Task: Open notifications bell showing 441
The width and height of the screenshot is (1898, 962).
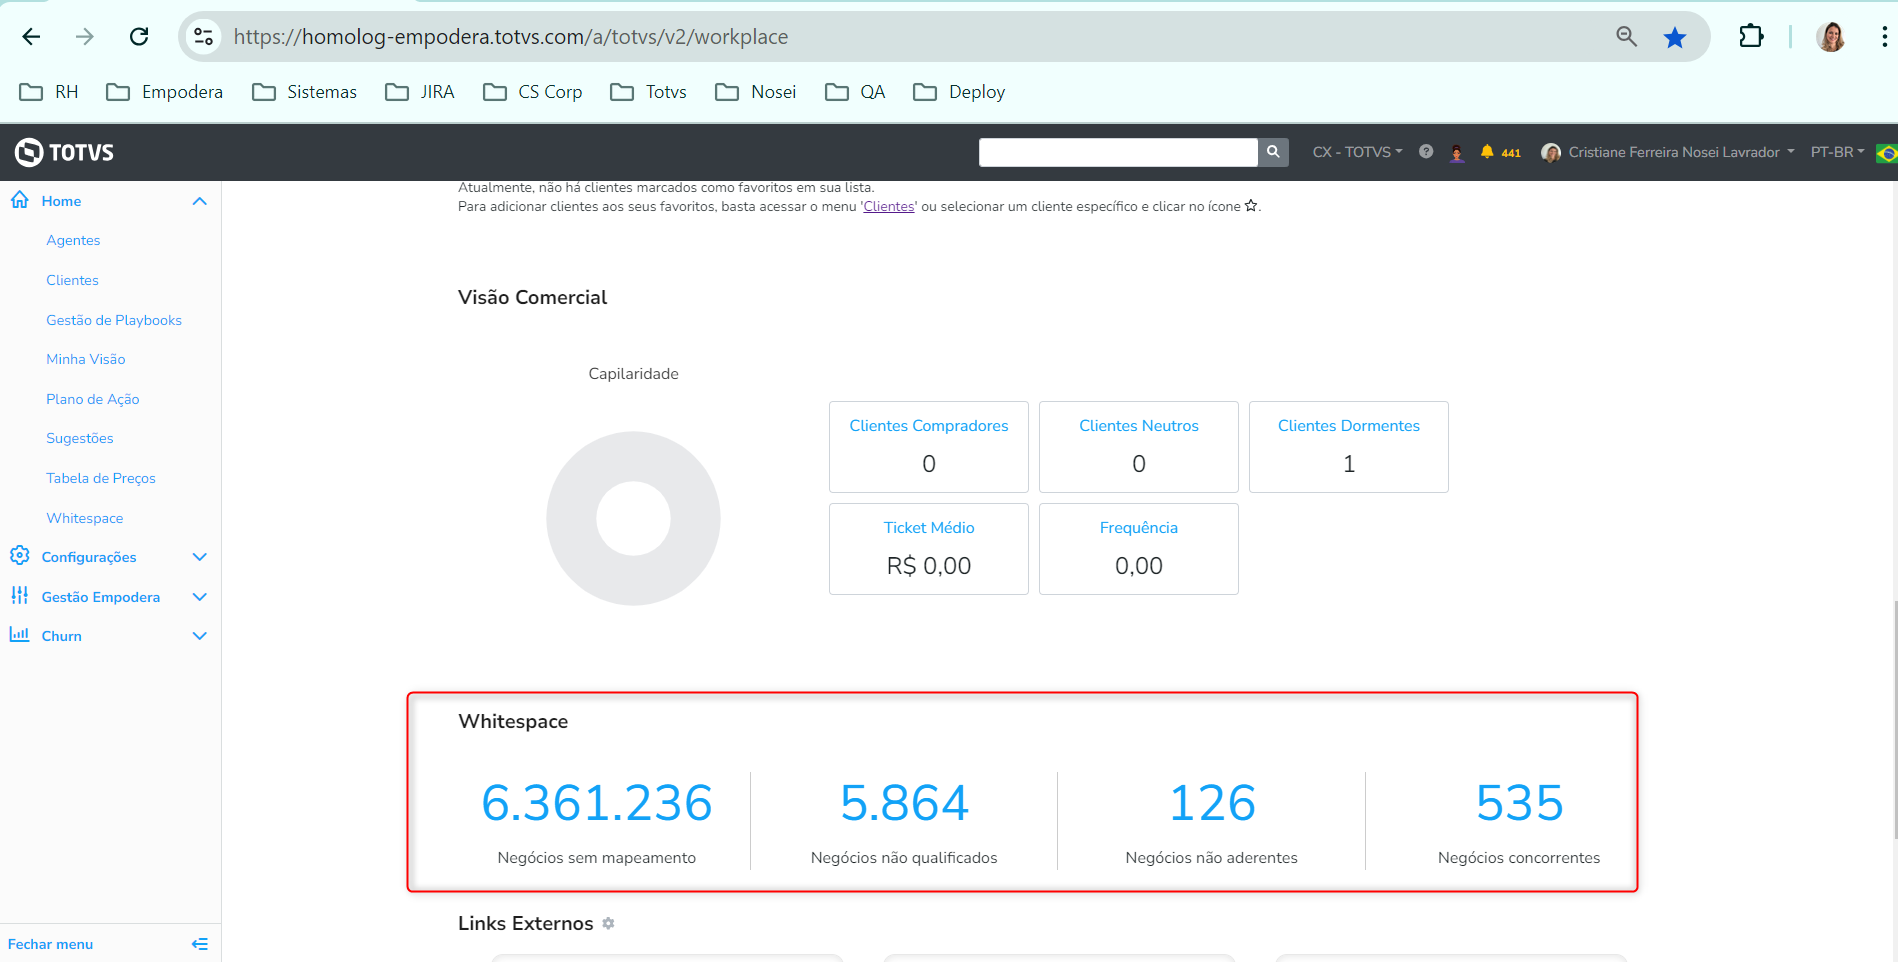Action: coord(1500,152)
